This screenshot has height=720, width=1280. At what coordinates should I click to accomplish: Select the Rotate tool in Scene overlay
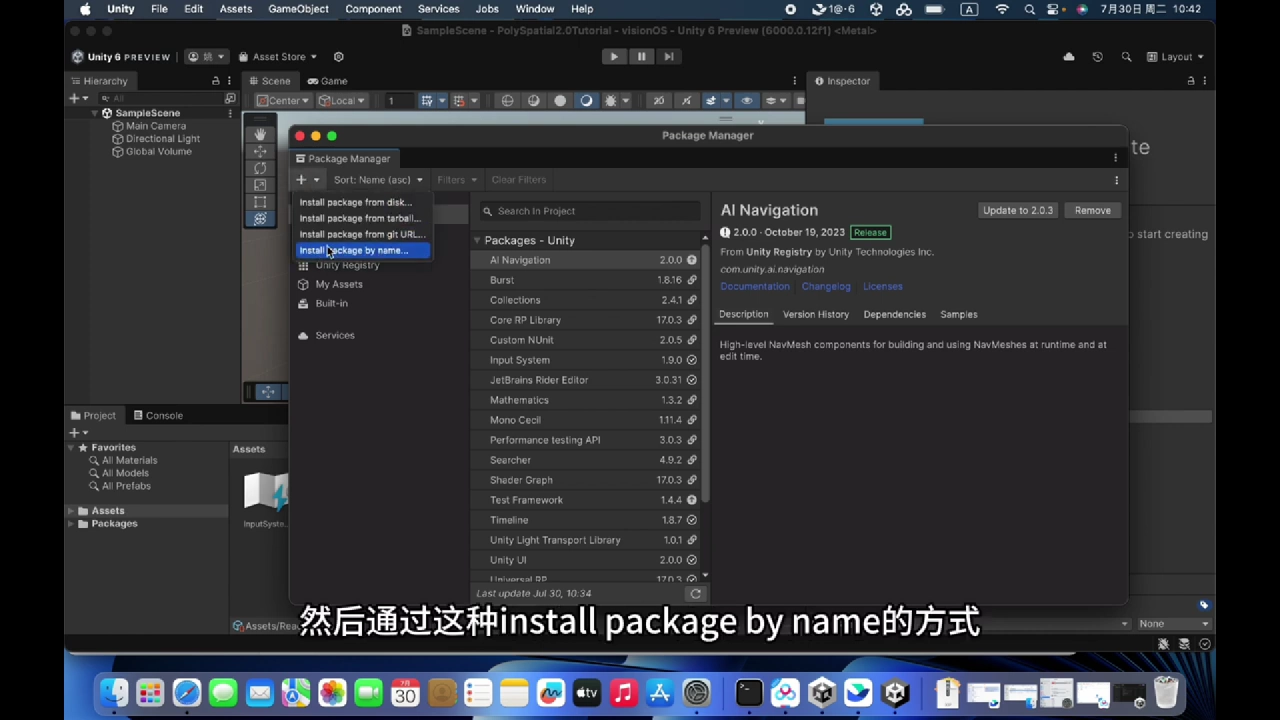click(x=260, y=168)
